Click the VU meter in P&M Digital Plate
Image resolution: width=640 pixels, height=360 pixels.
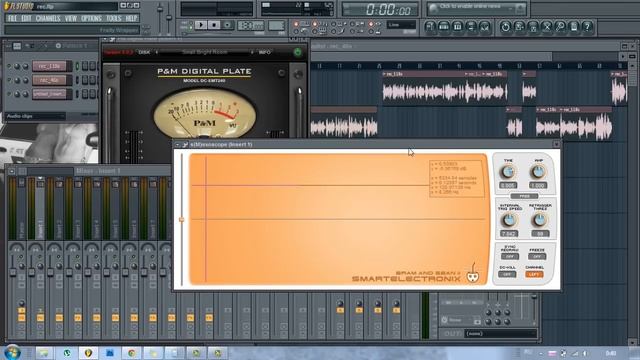[204, 114]
